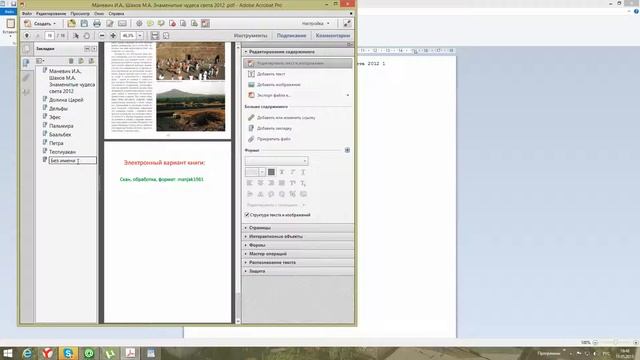Open Acrobat from the Windows taskbar

(x=131, y=353)
